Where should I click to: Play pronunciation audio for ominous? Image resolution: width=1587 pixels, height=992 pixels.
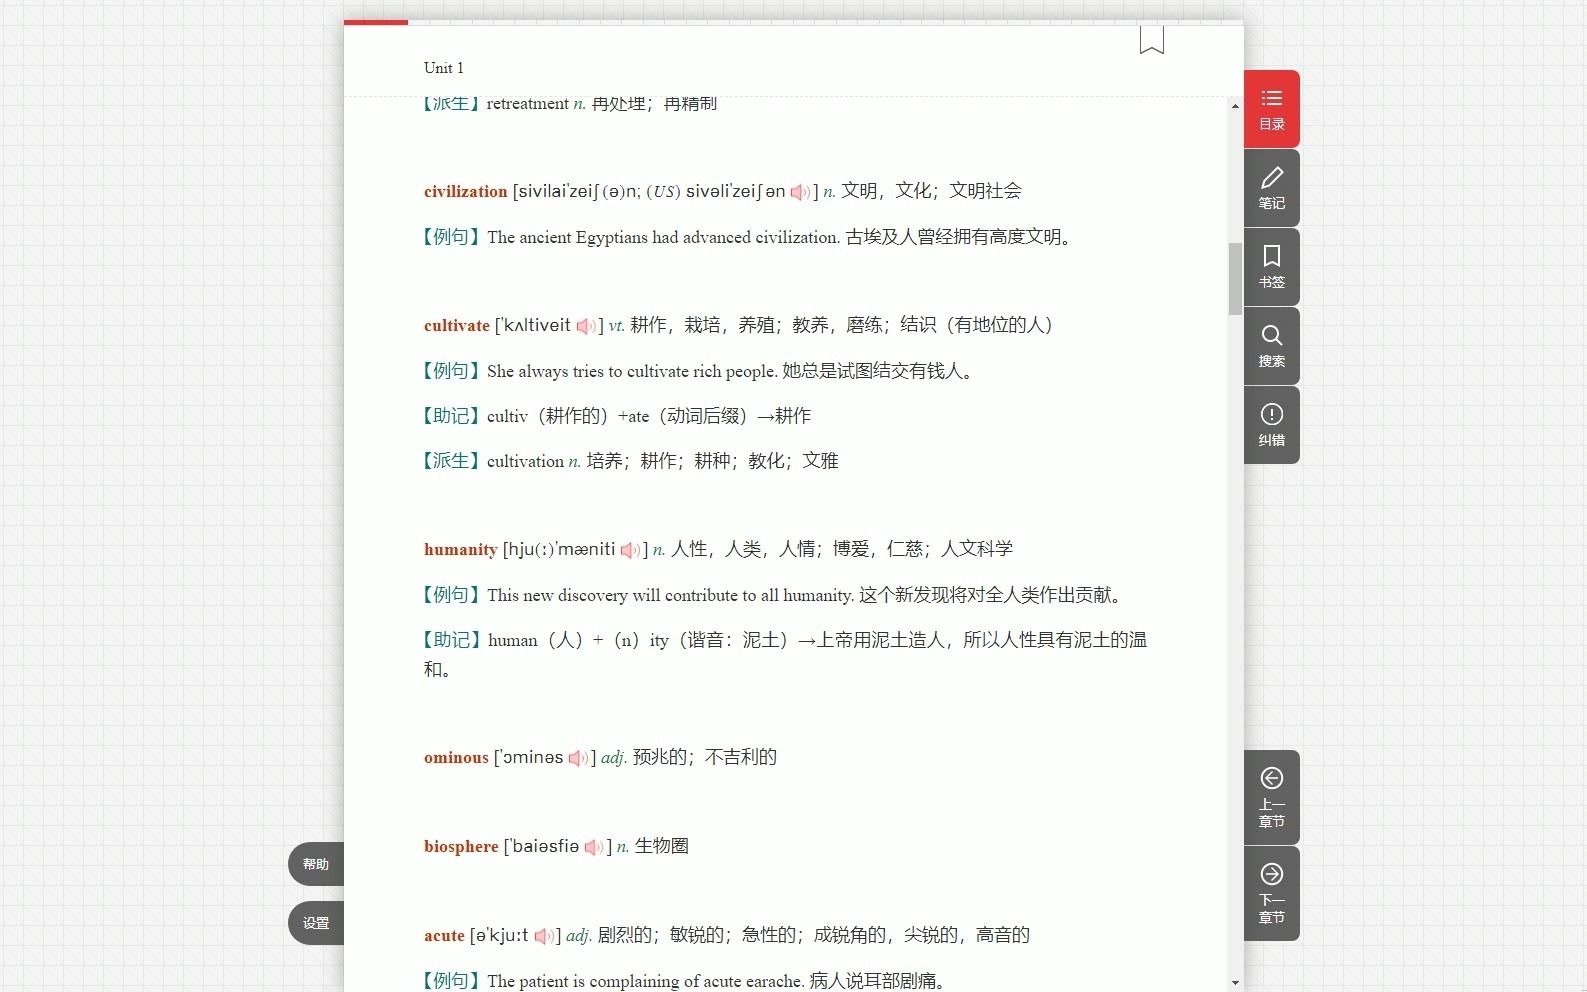pos(578,758)
